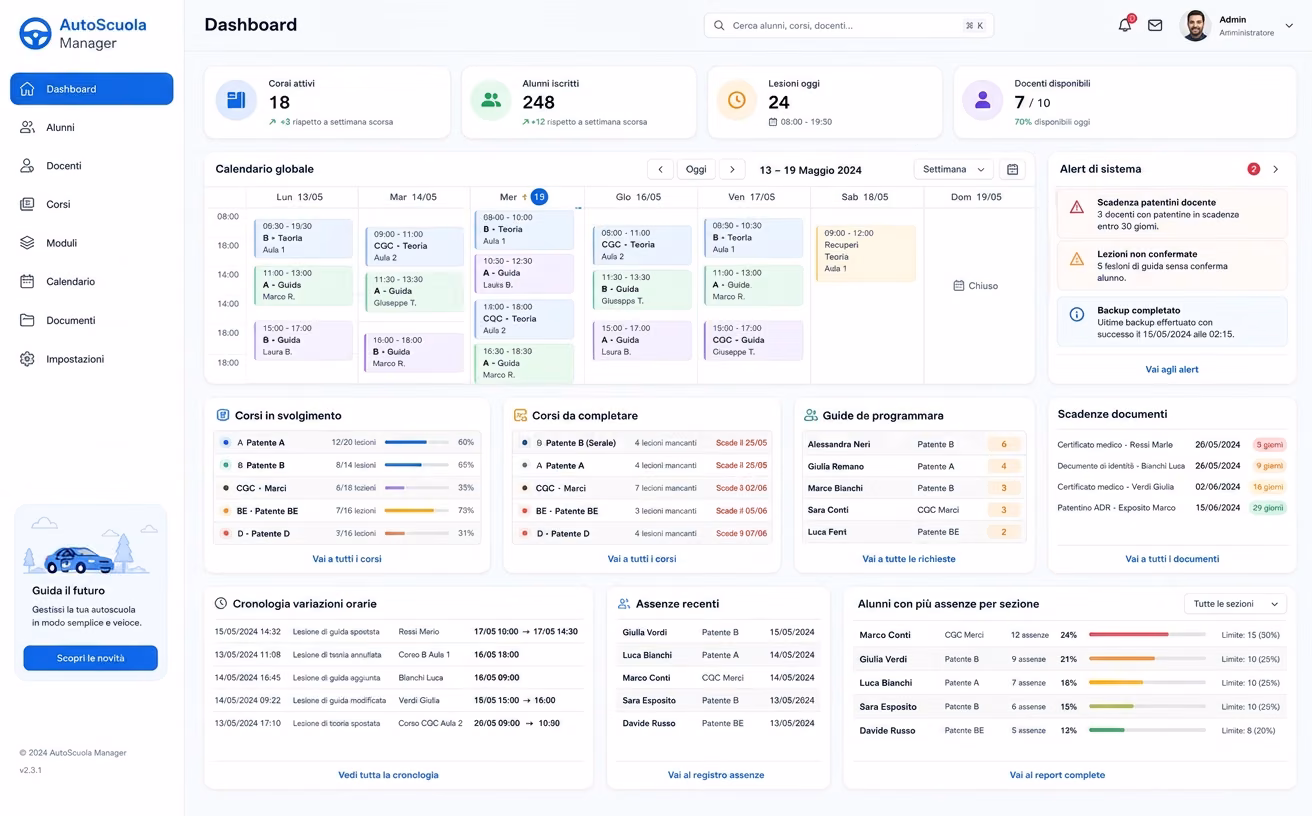
Task: Open the notifications bell
Action: (x=1125, y=25)
